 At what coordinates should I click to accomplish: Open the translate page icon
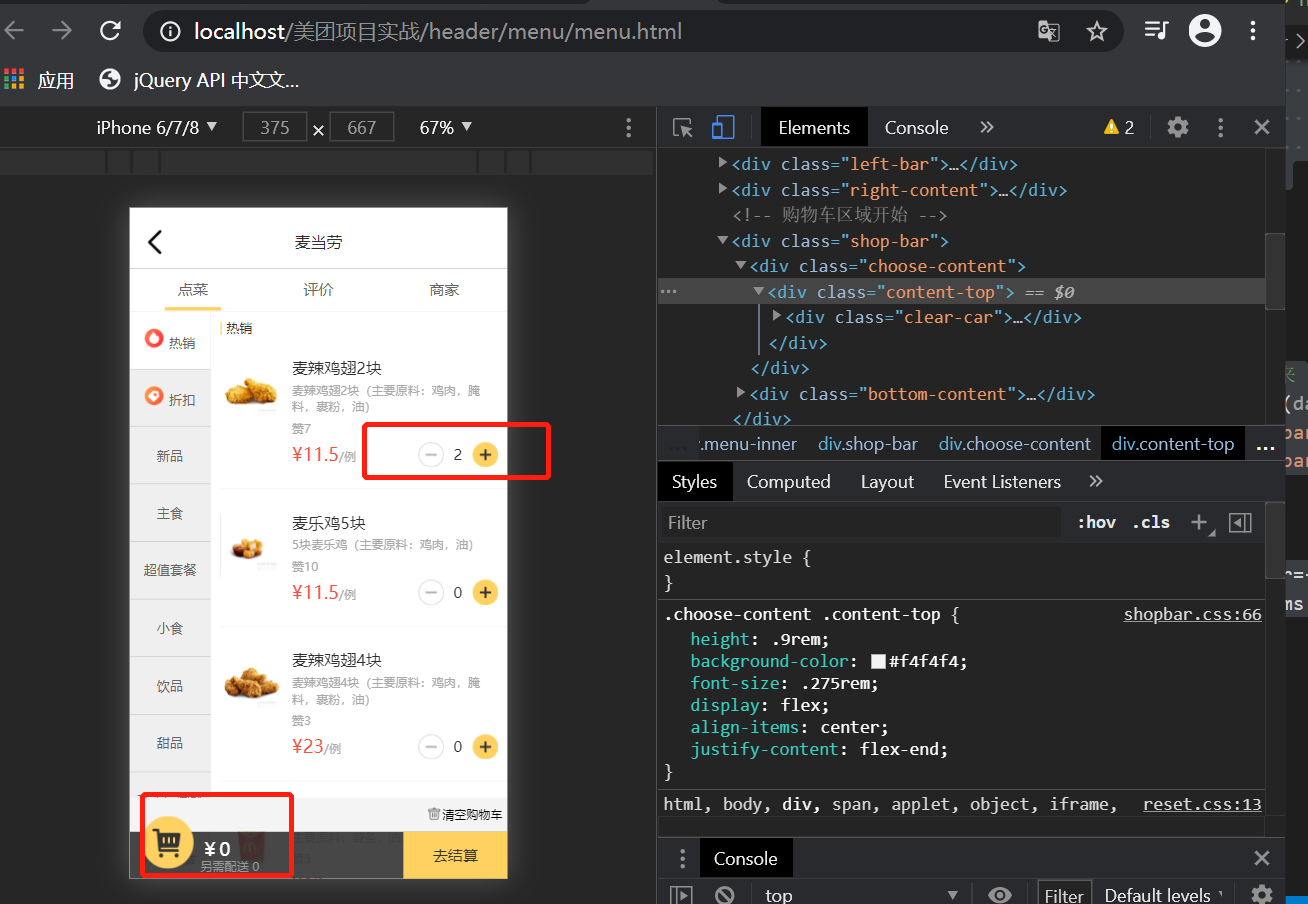[x=1048, y=32]
